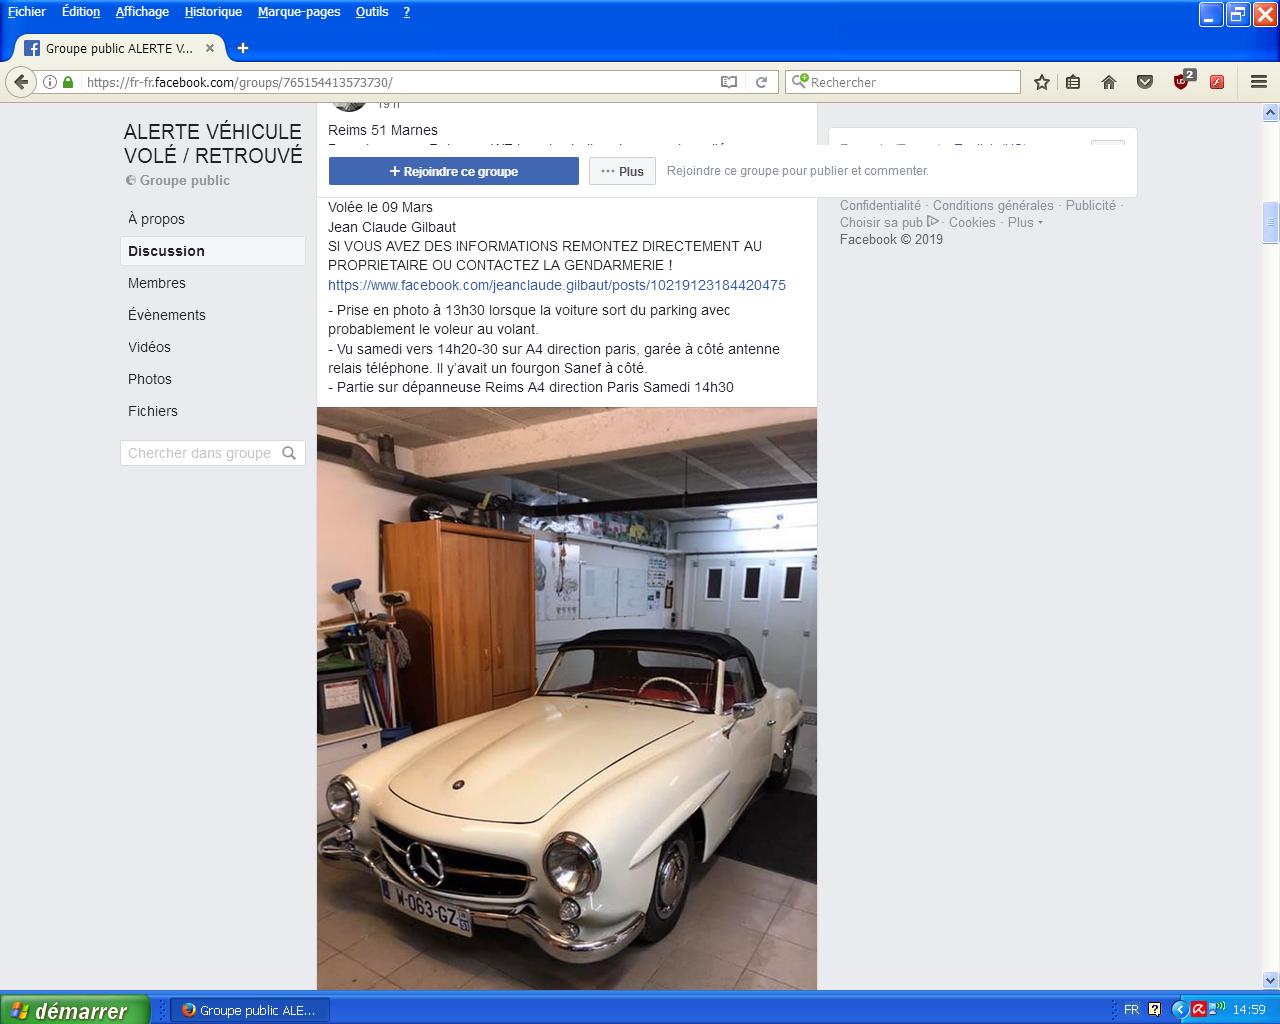Open the Marque-pages menu
The width and height of the screenshot is (1280, 1024).
click(x=298, y=12)
